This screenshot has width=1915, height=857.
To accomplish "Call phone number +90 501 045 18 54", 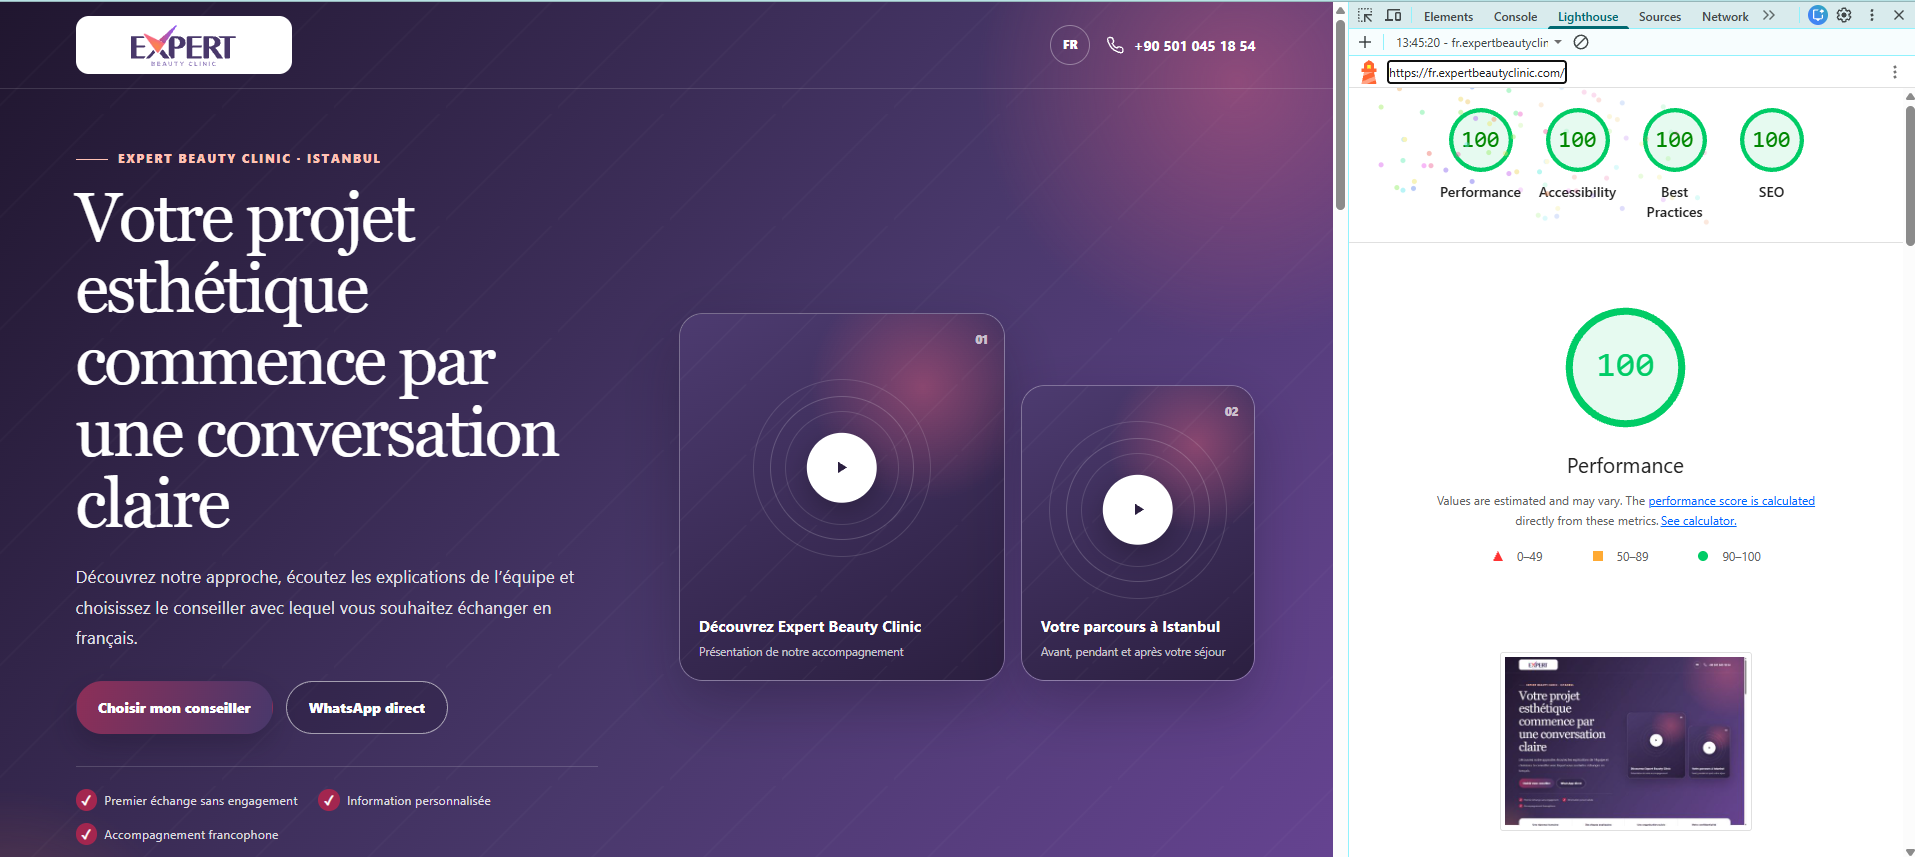I will click(1195, 46).
